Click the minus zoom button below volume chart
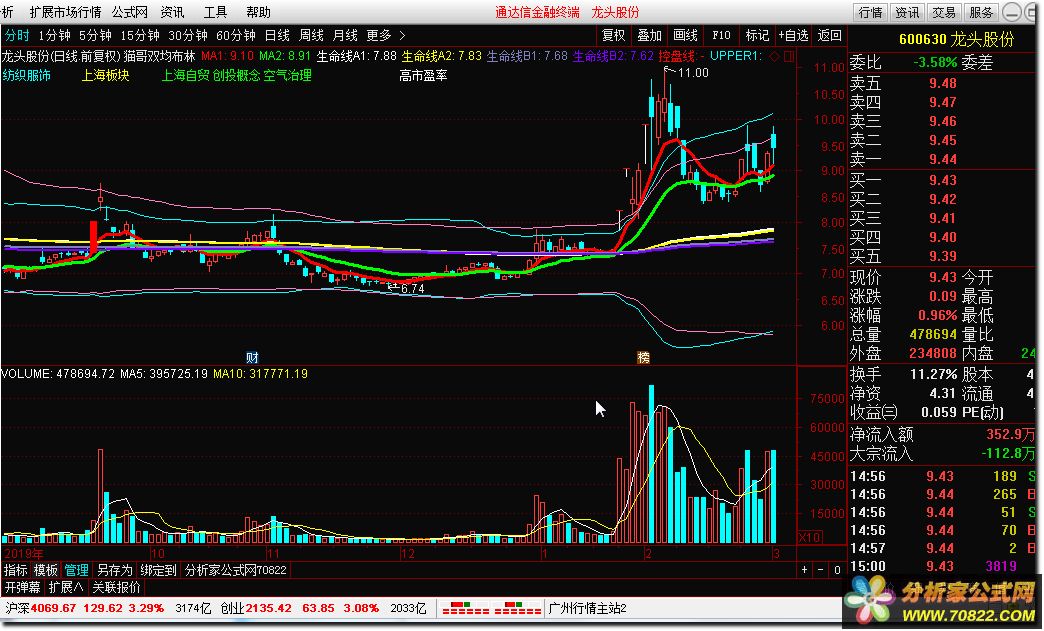Viewport: 1044px width, 631px height. pyautogui.click(x=820, y=570)
